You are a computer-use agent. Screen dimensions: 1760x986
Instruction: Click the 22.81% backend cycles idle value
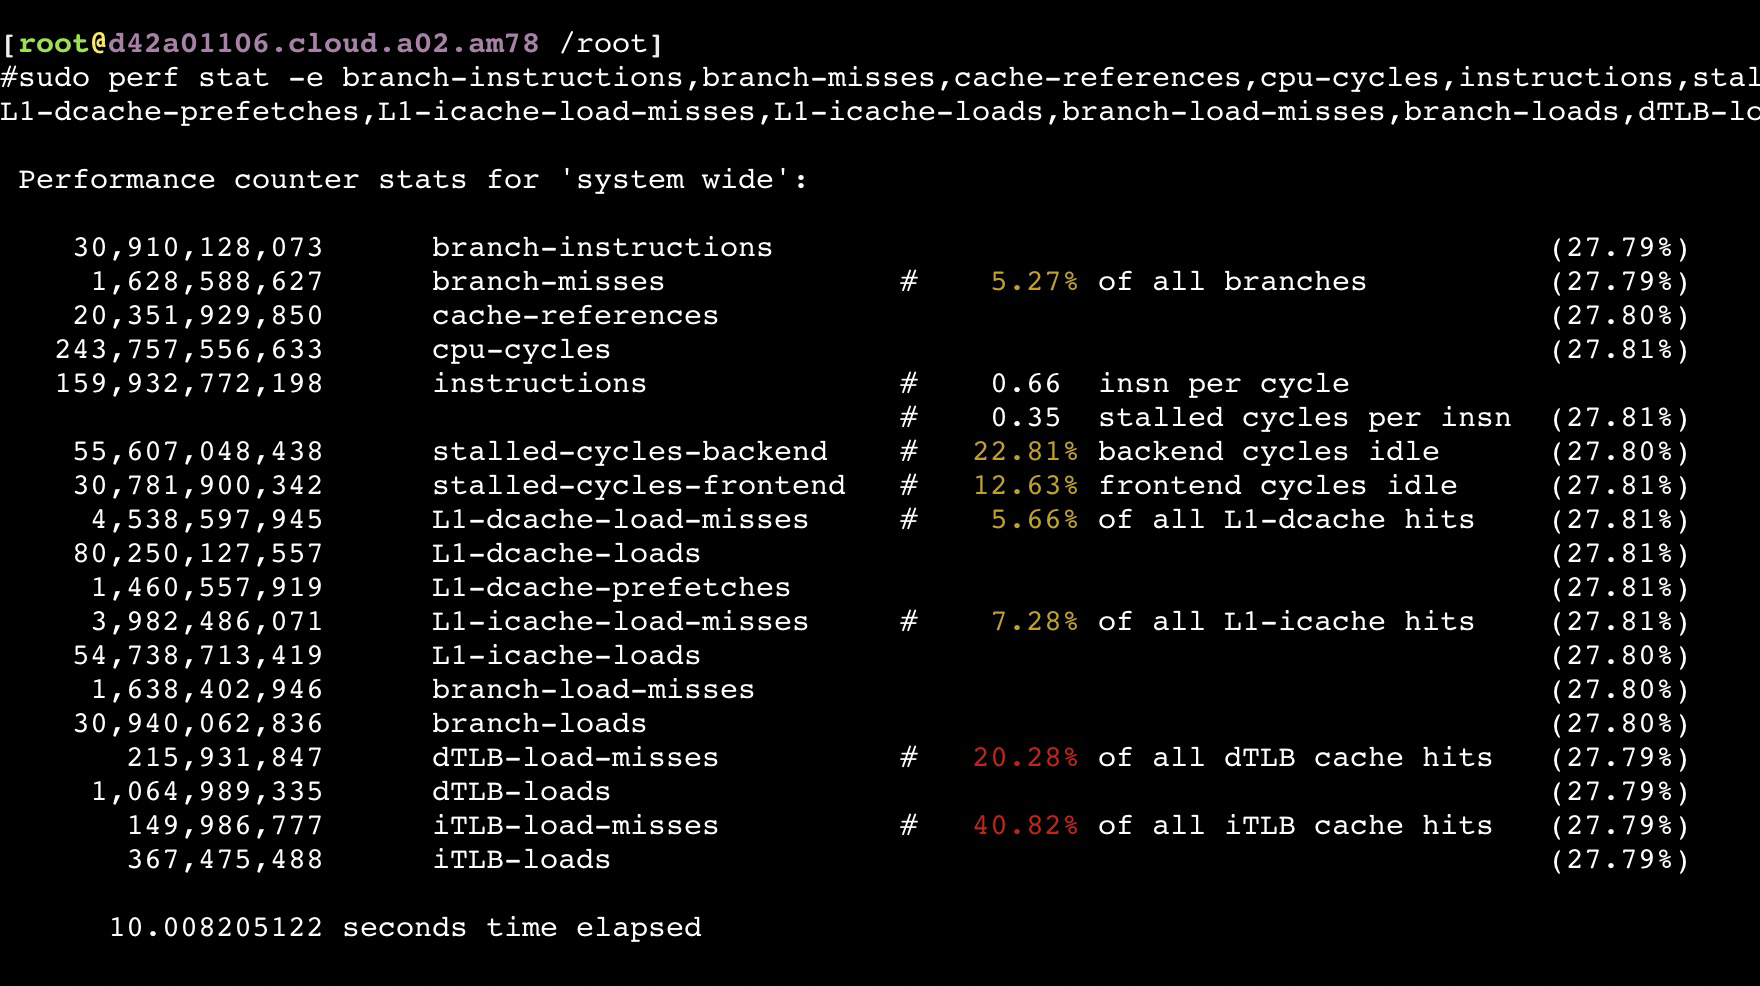1025,452
